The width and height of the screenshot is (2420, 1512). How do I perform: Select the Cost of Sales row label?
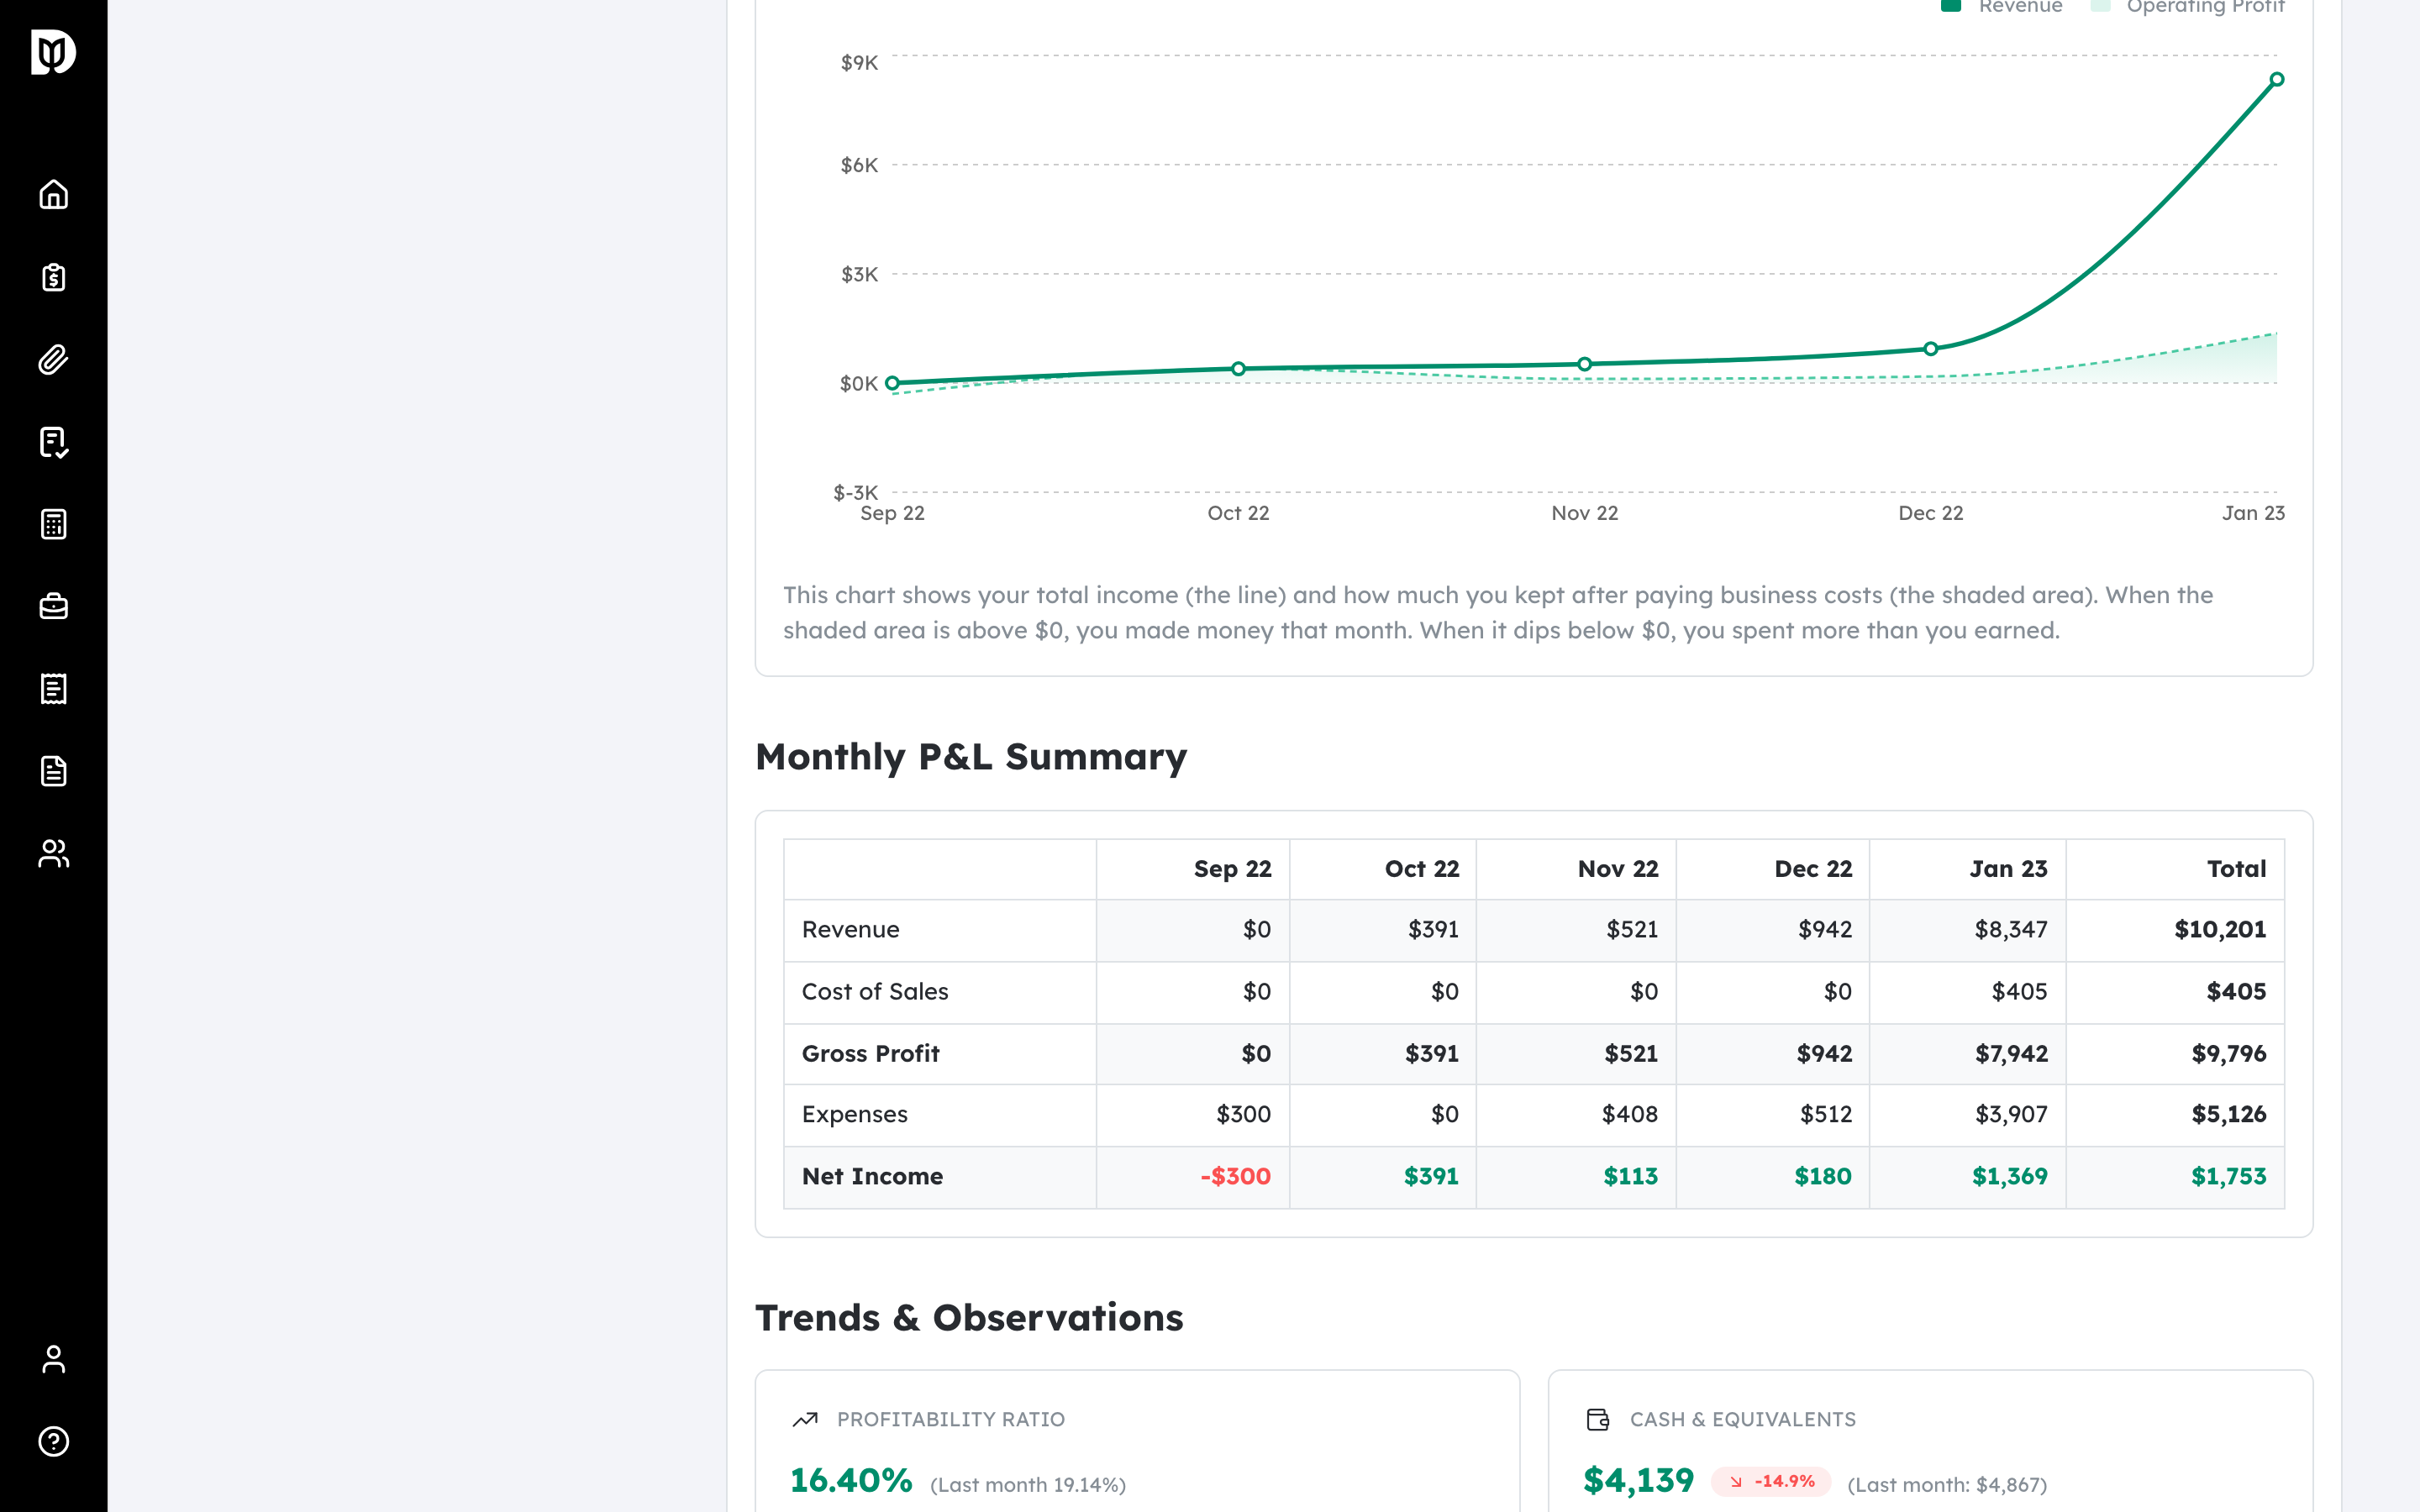875,992
